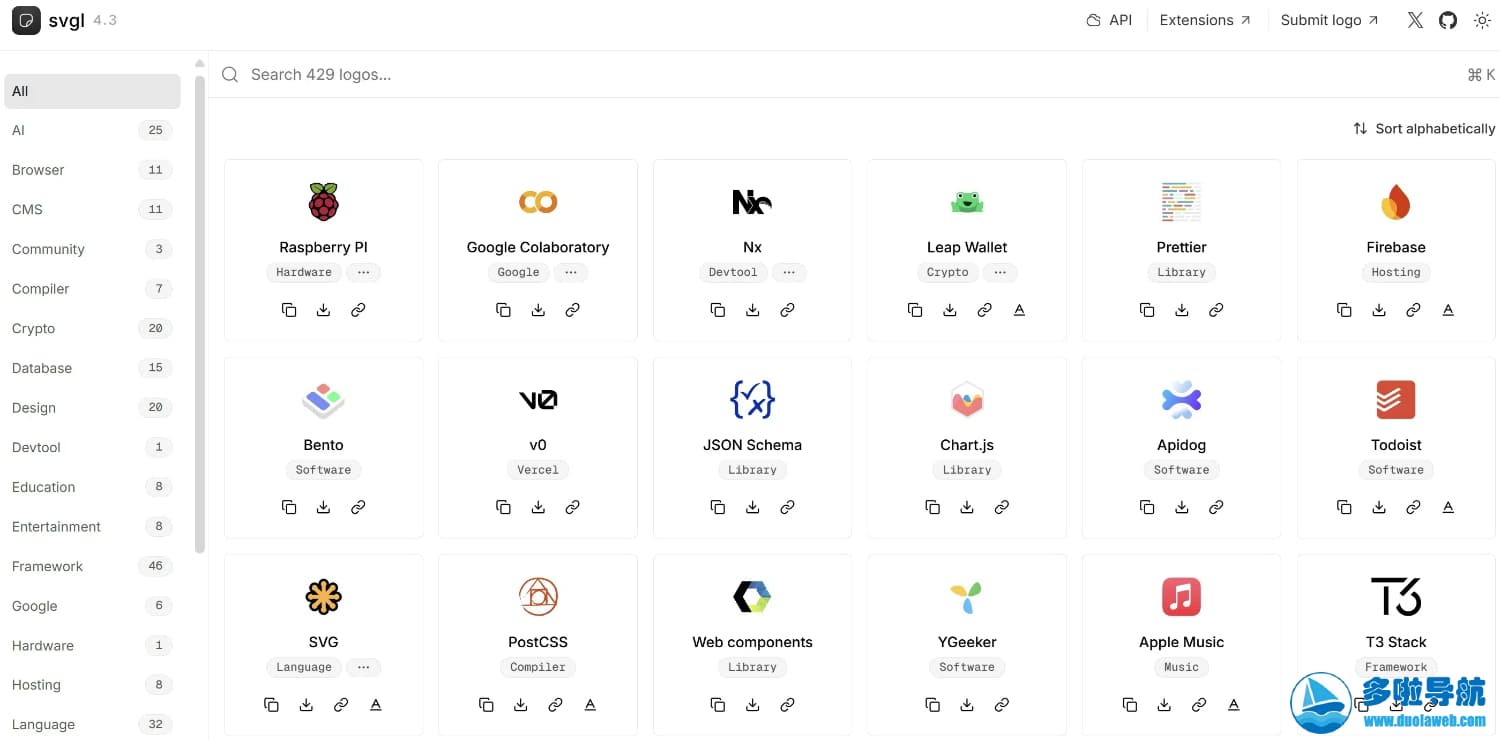Screen dimensions: 1500x741
Task: Open the X (Twitter) profile icon
Action: pos(1415,20)
